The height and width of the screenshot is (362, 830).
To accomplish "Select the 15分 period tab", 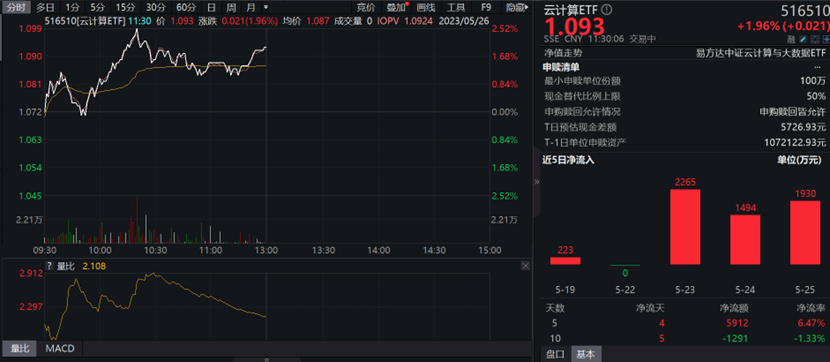I will click(x=125, y=7).
